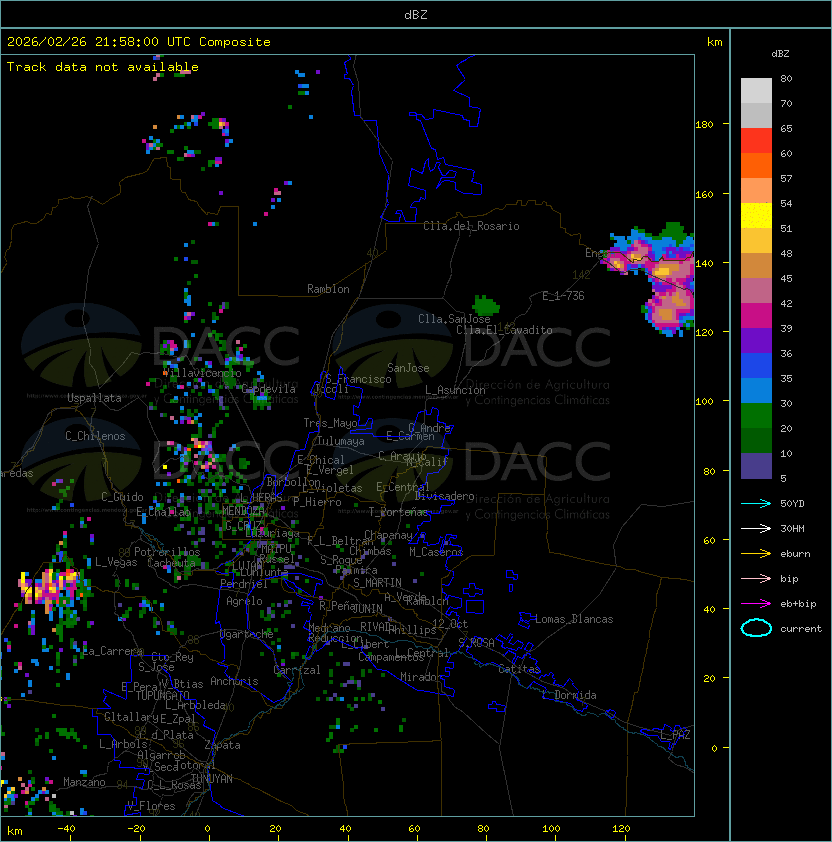Click the Lomas_Blancas location label
Screen dimensions: 832x842
[574, 619]
